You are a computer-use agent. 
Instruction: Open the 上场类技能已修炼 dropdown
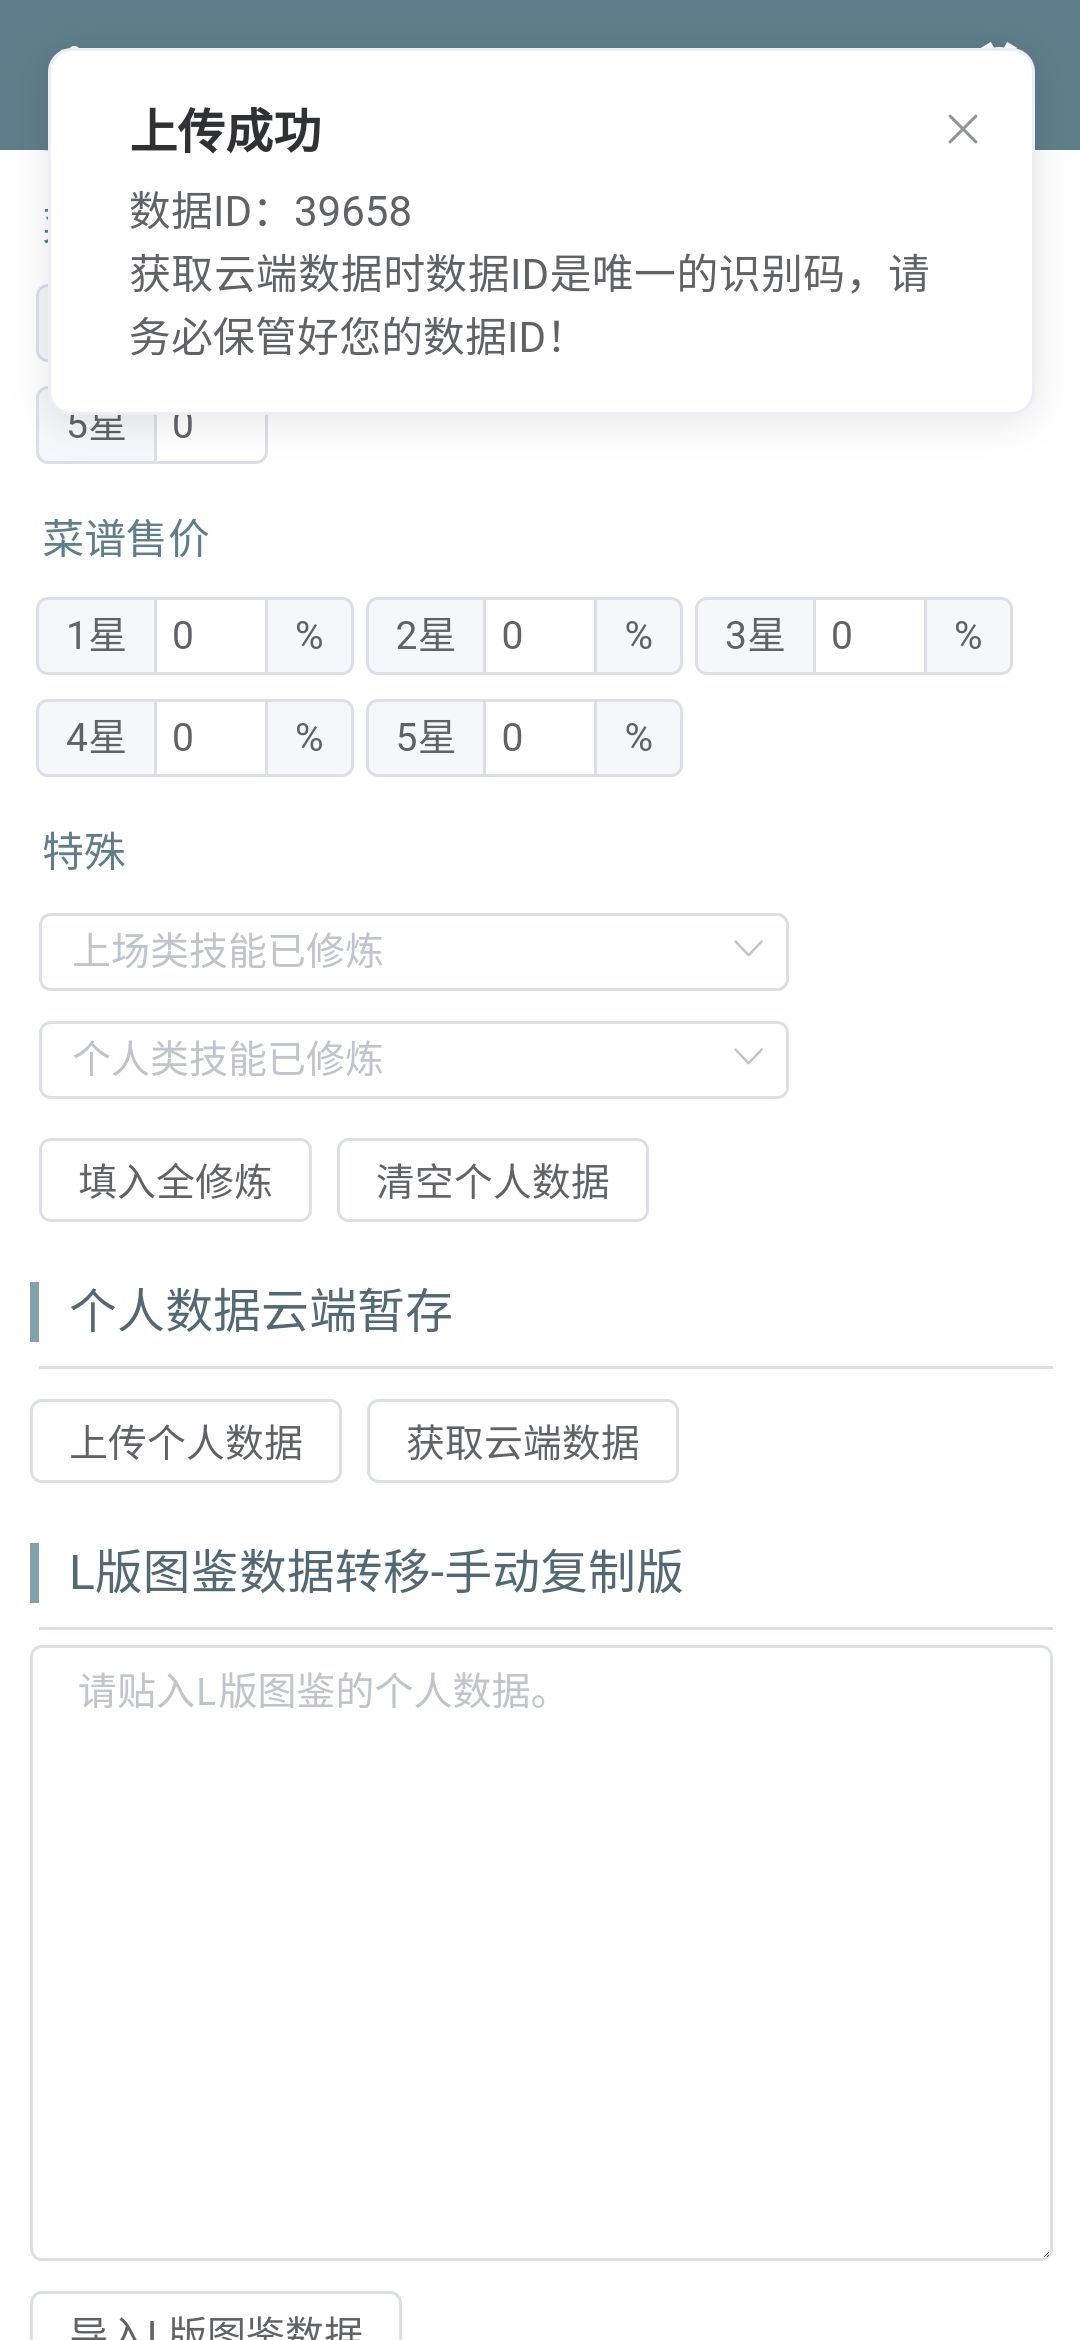click(x=414, y=951)
